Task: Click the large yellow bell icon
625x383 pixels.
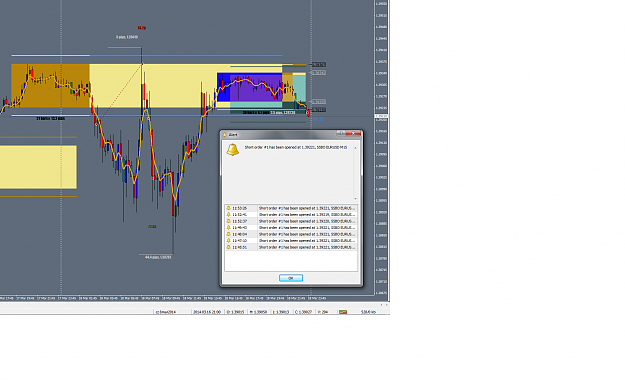Action: [233, 150]
